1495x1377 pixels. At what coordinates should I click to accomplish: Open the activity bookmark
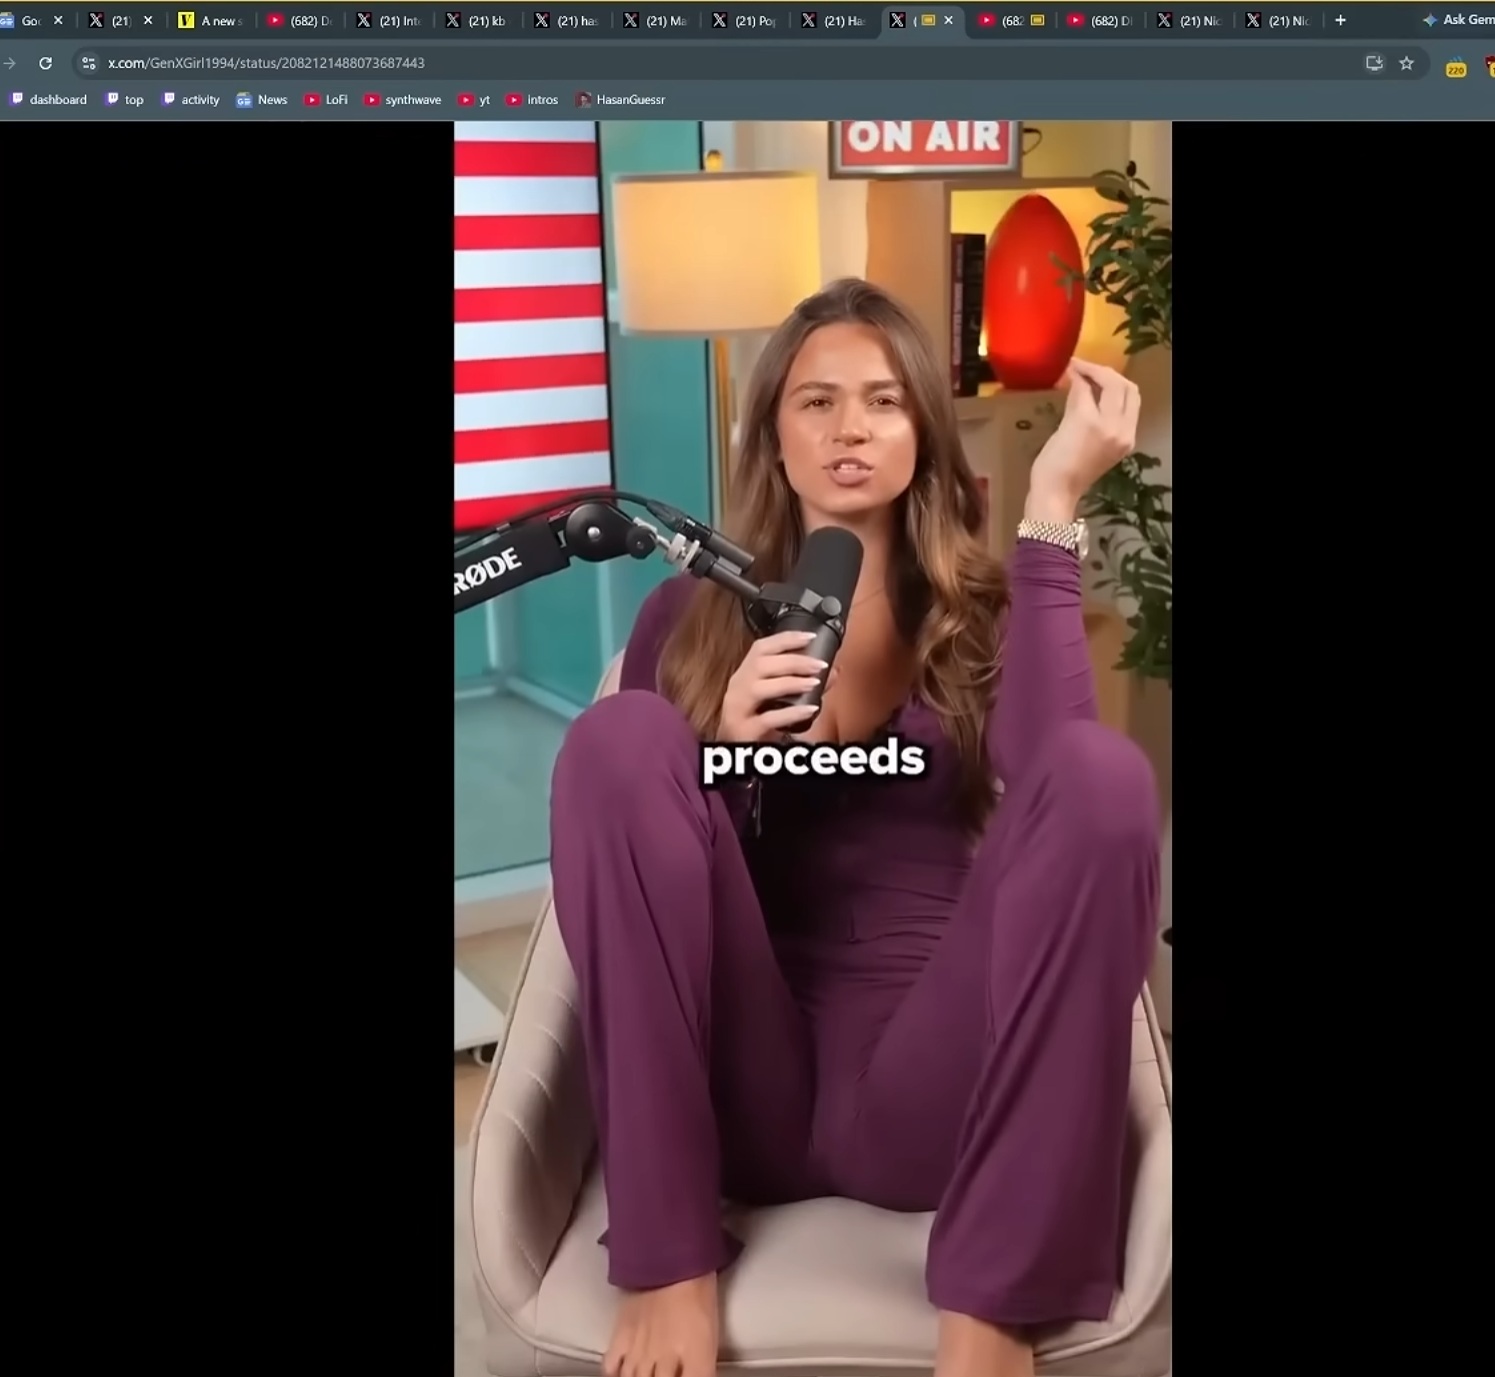point(191,100)
